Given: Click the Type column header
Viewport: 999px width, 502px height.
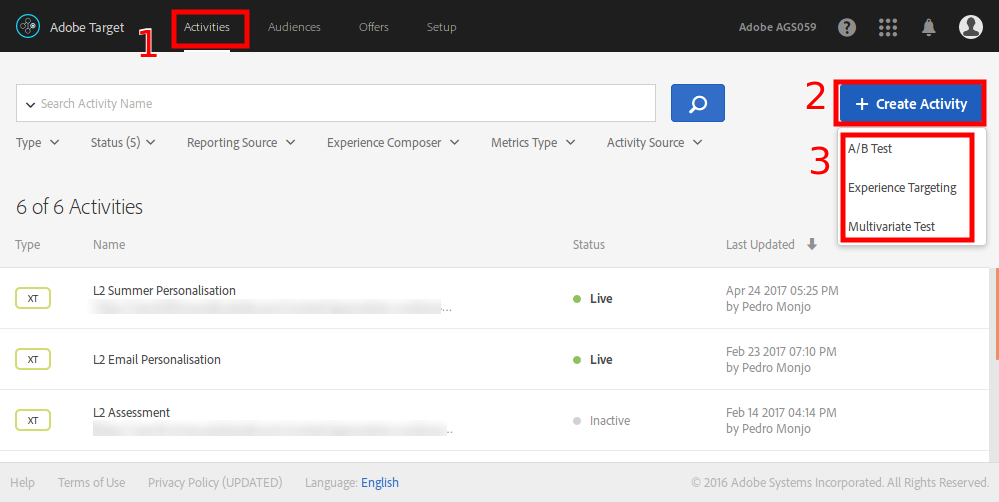Looking at the screenshot, I should (28, 245).
